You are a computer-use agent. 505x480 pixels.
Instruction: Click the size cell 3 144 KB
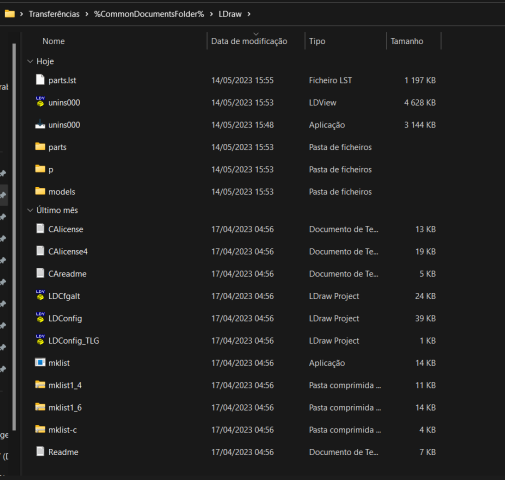(420, 125)
